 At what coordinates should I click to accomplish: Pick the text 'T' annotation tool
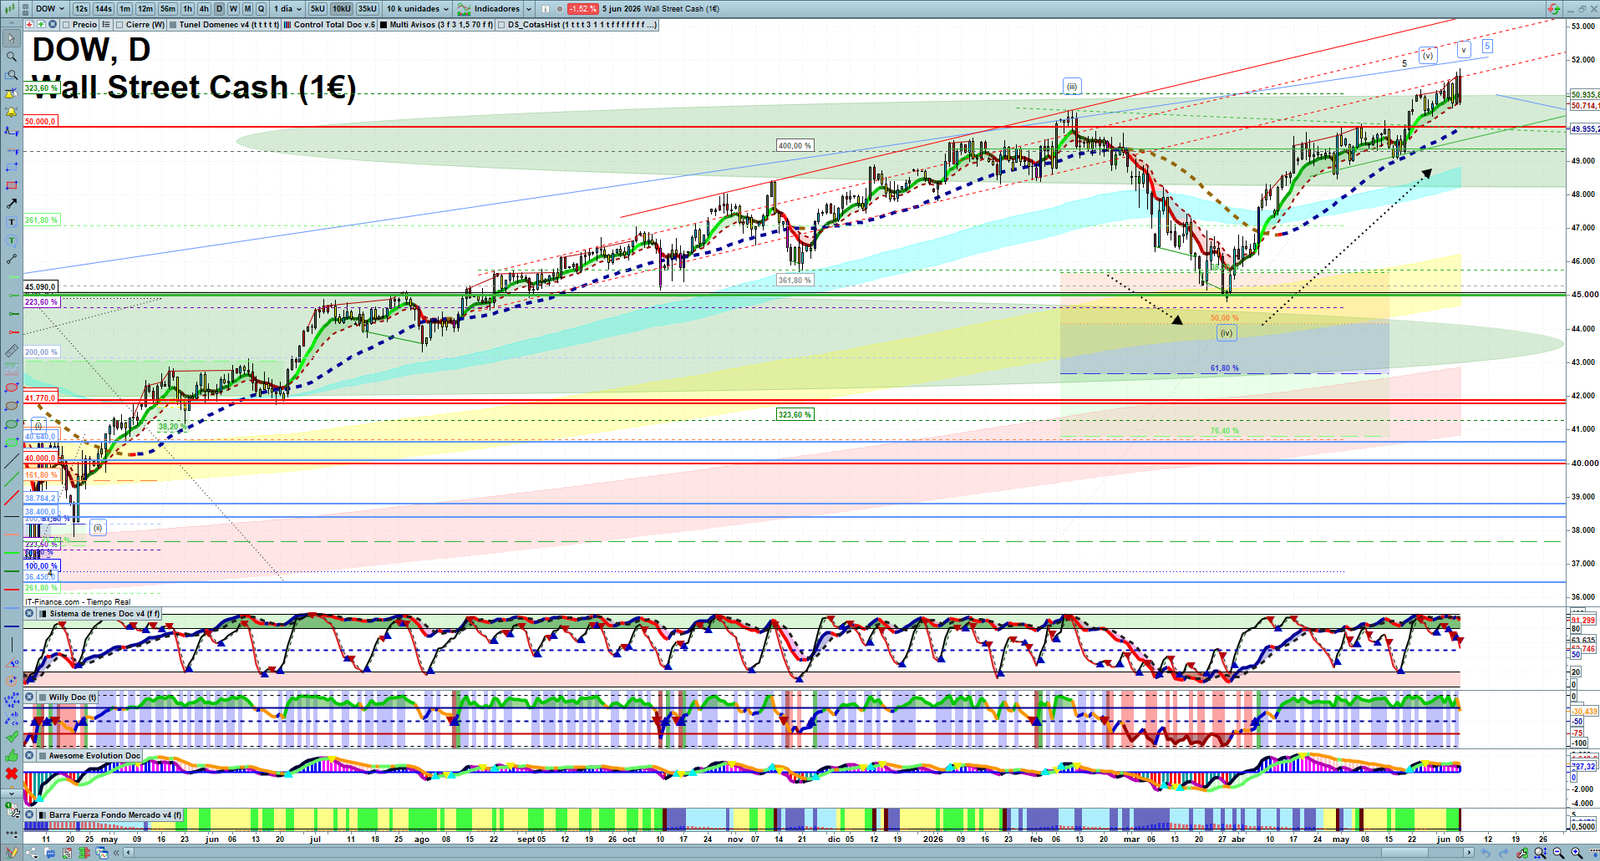pyautogui.click(x=11, y=222)
